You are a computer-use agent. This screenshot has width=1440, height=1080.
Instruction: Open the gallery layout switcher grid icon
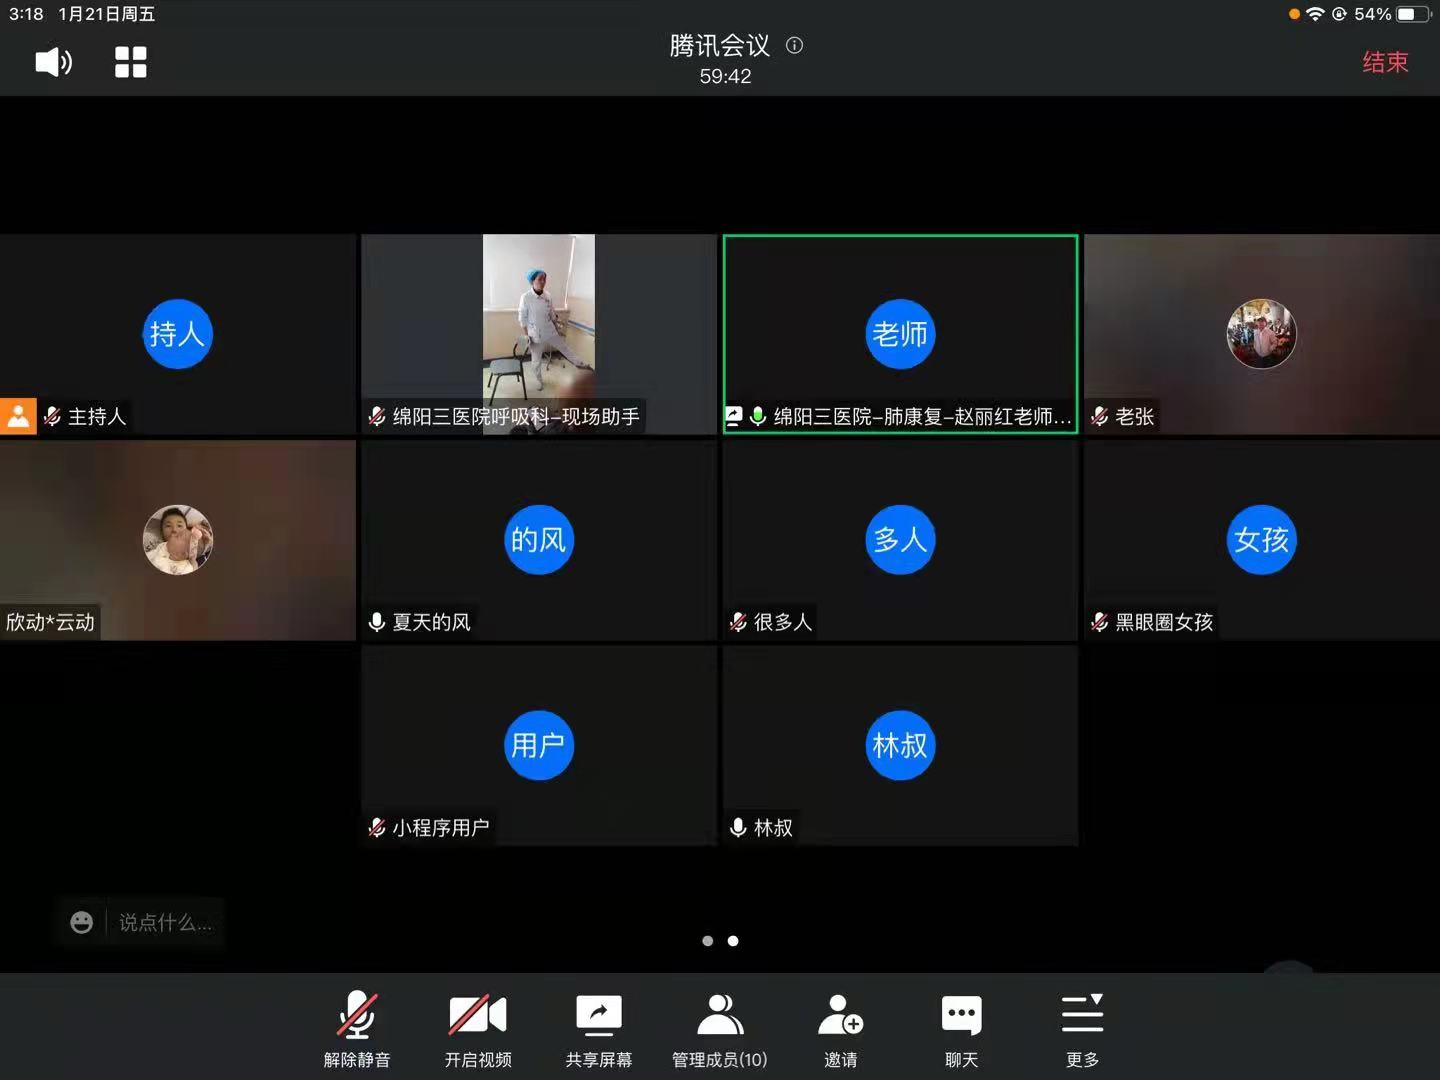(130, 61)
